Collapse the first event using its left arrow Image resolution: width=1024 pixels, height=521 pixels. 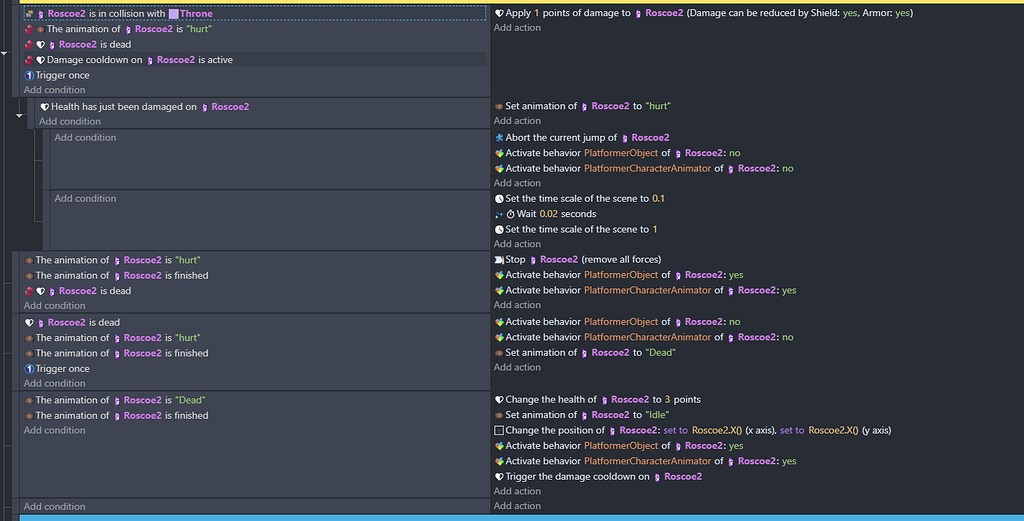click(x=5, y=50)
